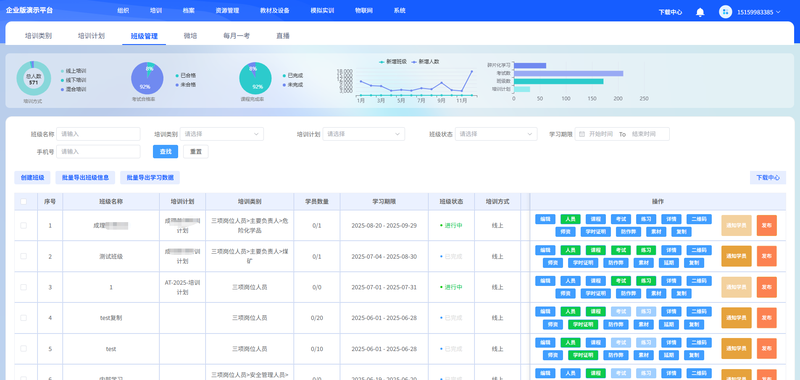Select the checkbox for the test row

(x=23, y=349)
